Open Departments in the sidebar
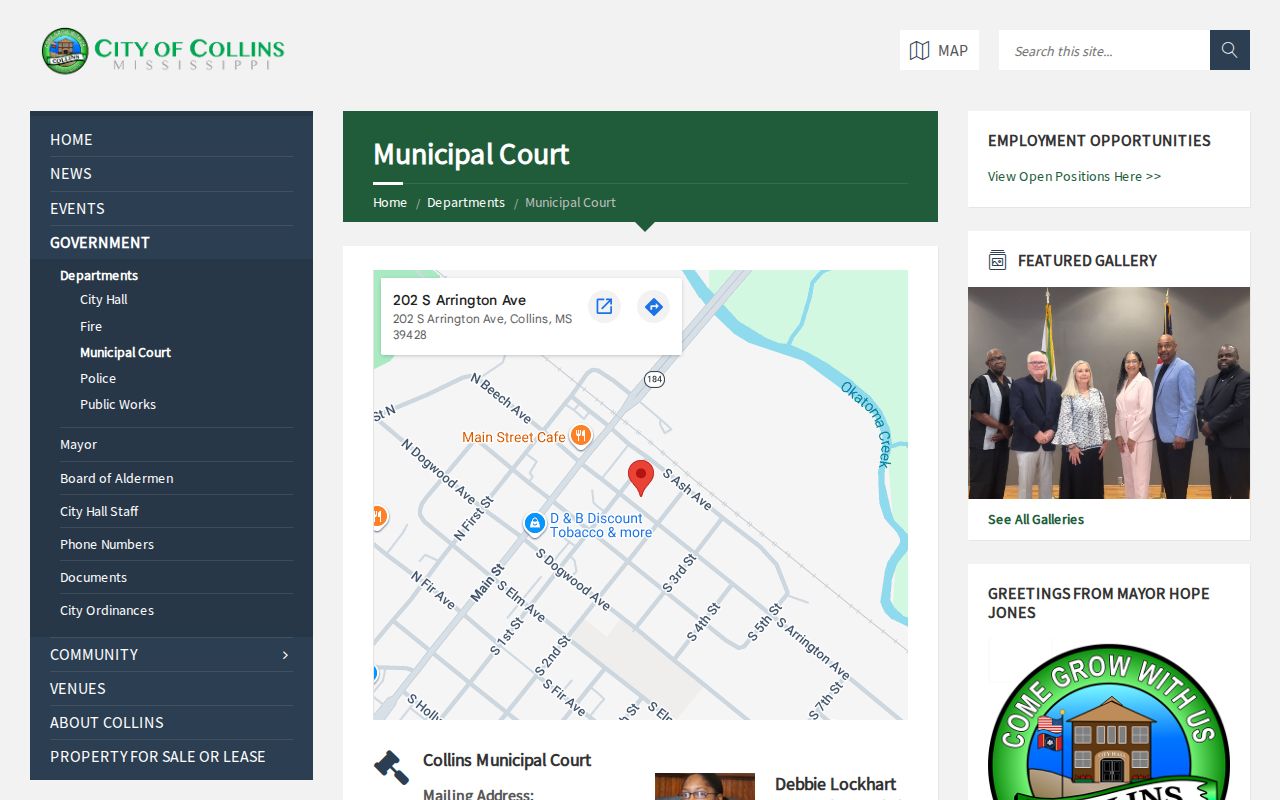Viewport: 1280px width, 800px height. pyautogui.click(x=99, y=275)
